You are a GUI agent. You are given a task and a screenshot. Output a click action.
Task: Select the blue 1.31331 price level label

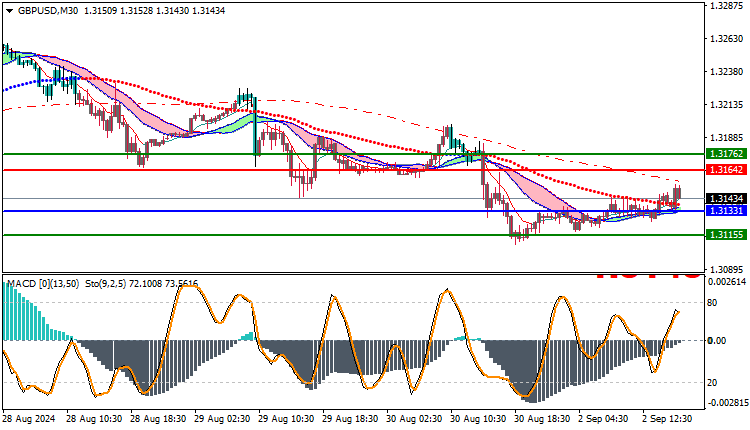pyautogui.click(x=726, y=210)
